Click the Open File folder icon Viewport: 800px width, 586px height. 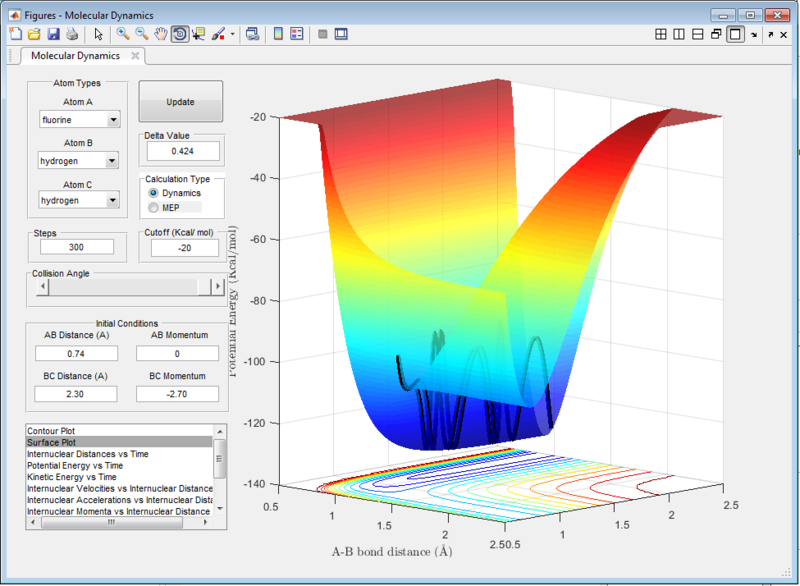point(34,33)
